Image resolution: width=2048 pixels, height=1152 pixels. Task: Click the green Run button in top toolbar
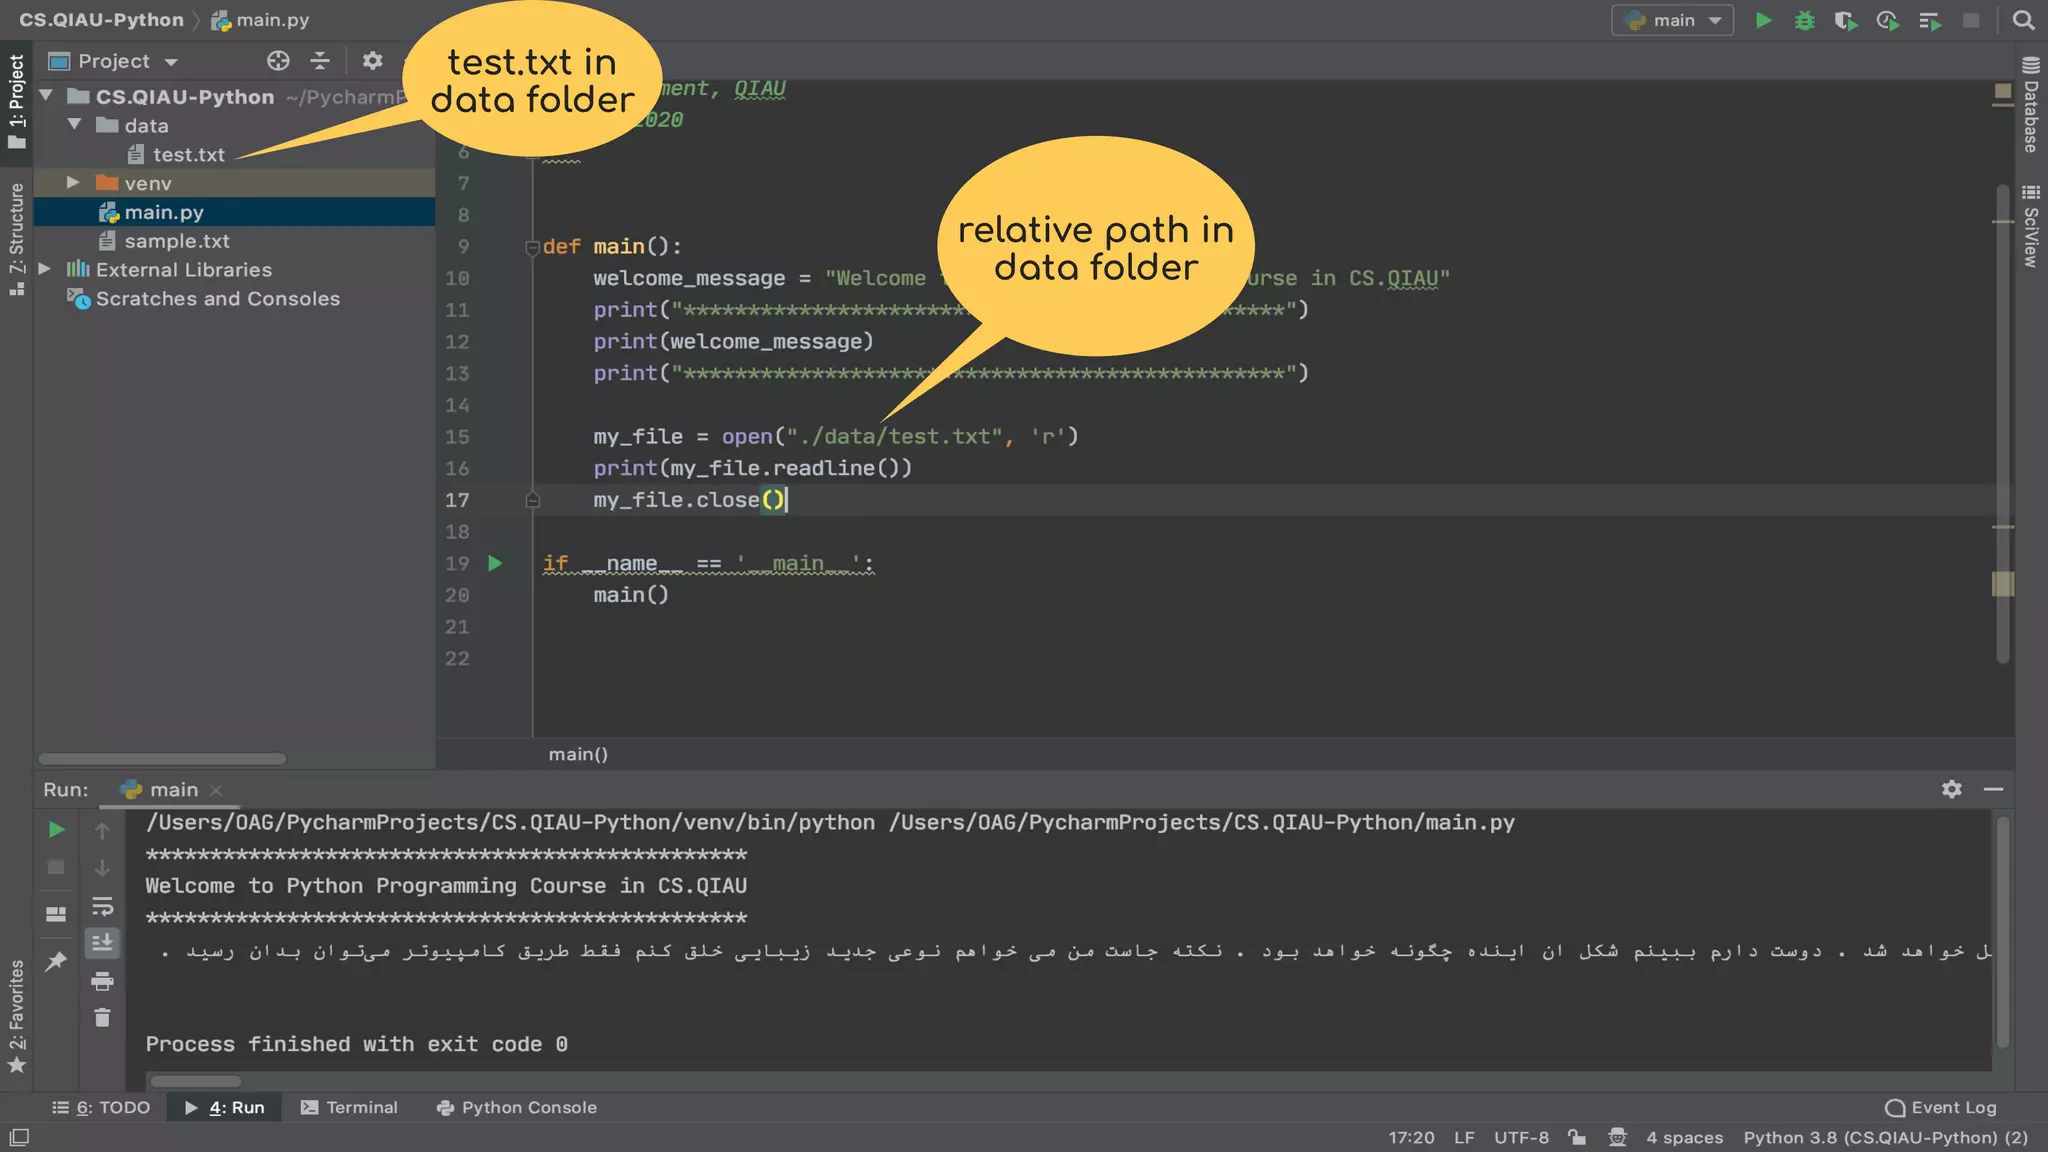click(1763, 20)
